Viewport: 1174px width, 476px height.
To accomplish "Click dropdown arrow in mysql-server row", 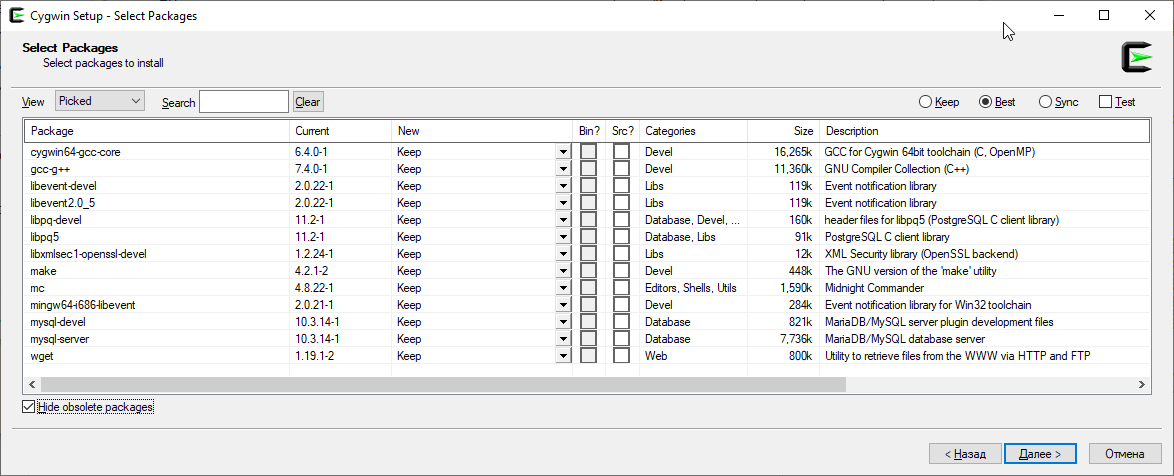I will [563, 339].
